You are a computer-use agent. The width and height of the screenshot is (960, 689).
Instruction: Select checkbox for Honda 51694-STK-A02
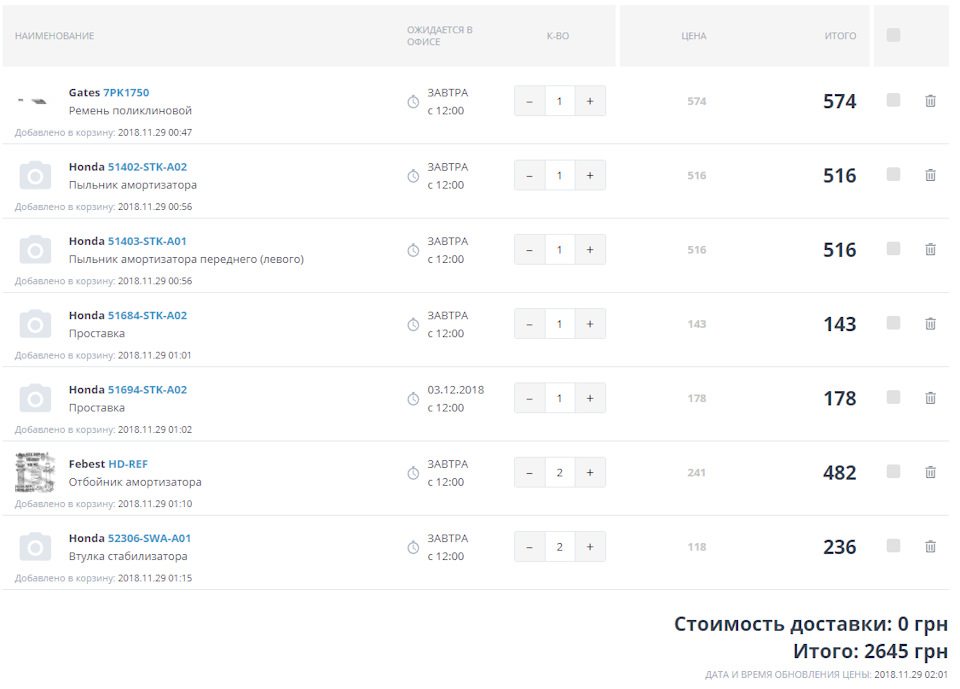coord(893,397)
